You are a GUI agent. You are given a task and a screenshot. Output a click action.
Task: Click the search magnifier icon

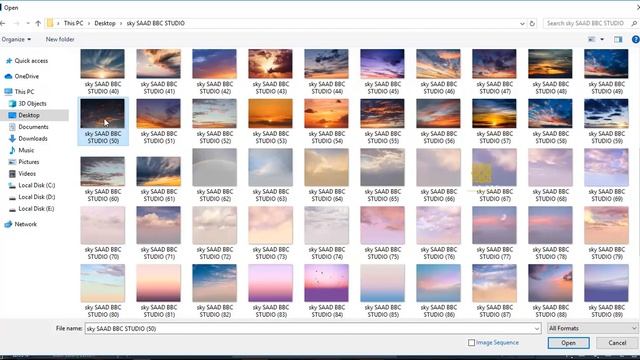tap(634, 24)
